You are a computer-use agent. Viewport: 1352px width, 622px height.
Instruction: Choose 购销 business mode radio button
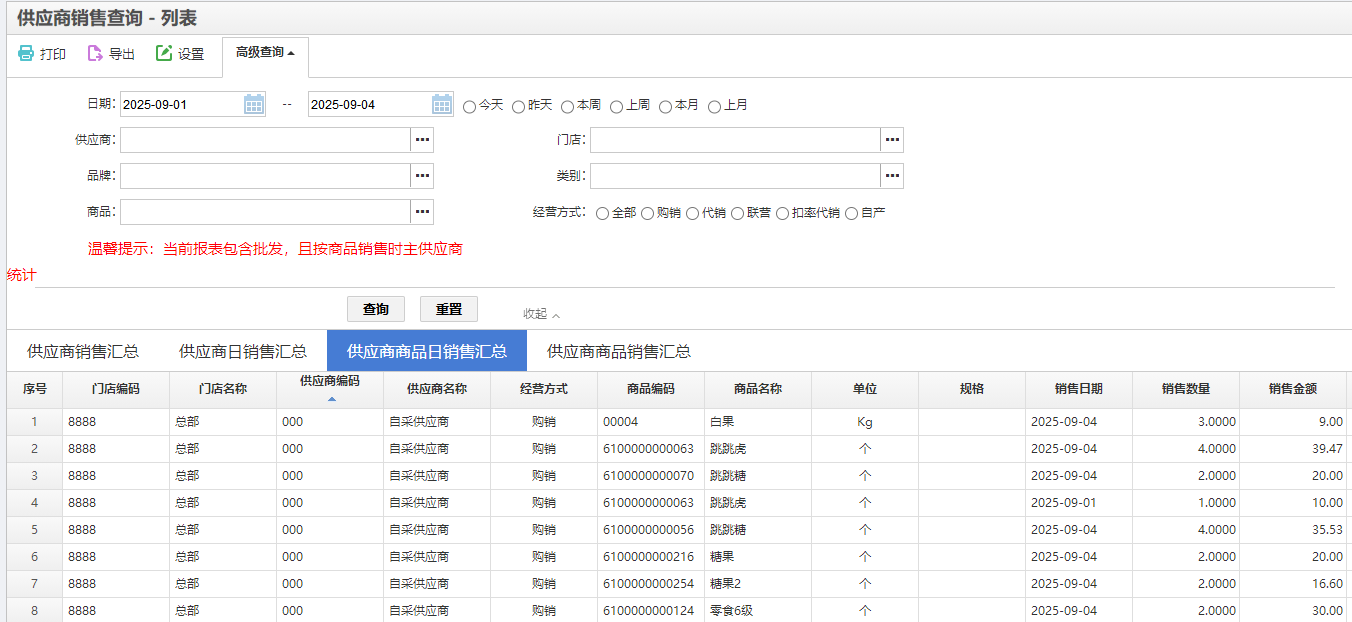[x=648, y=213]
